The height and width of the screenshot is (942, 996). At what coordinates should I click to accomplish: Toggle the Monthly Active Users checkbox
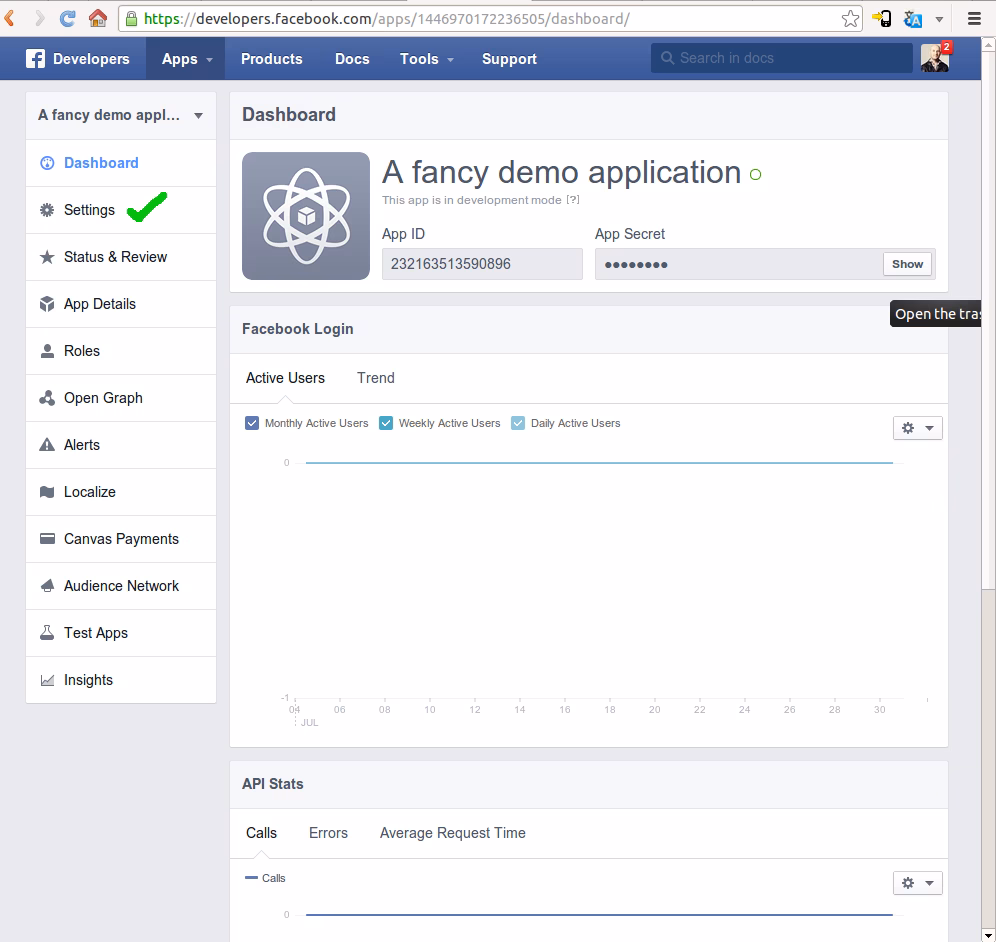[252, 423]
